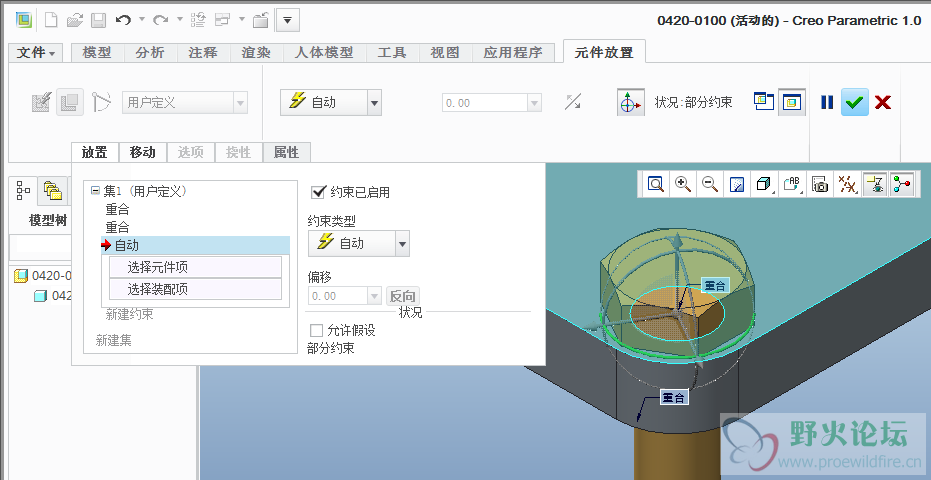Image resolution: width=931 pixels, height=480 pixels.
Task: Collapse the 集1 (用户定义) constraint set
Action: (x=95, y=191)
